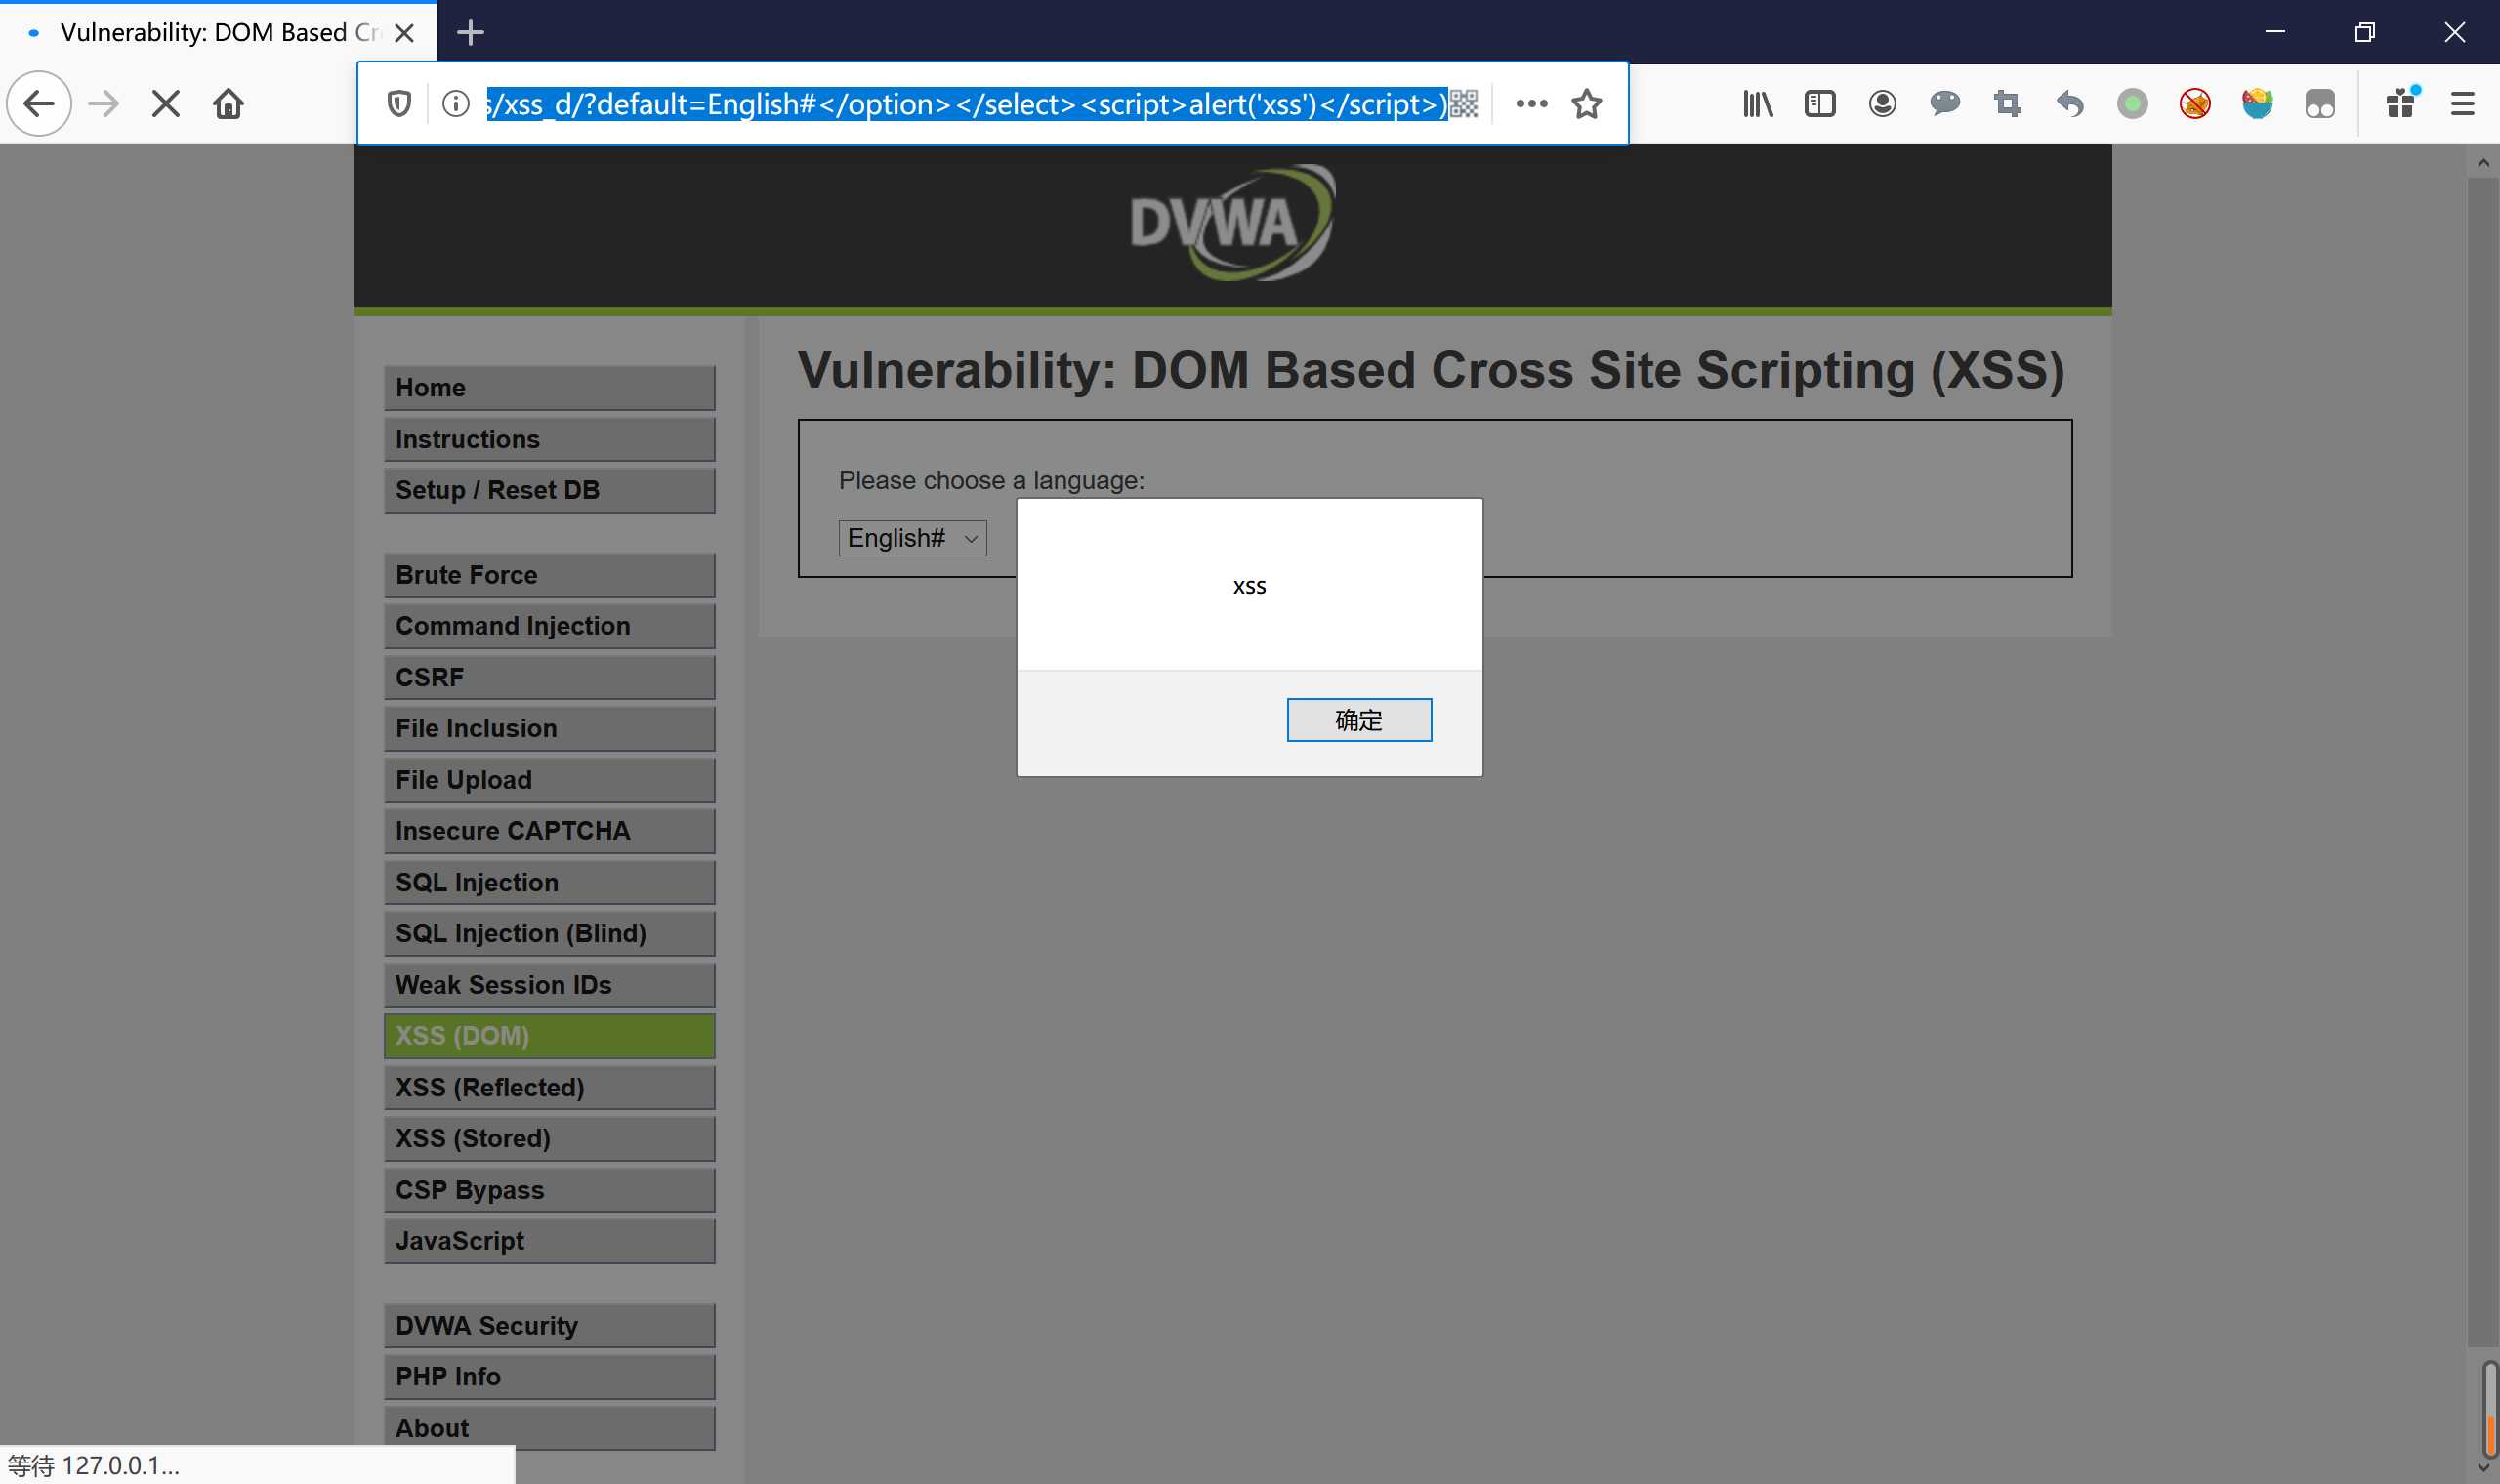Open PHP Info page
The image size is (2500, 1484).
[549, 1377]
